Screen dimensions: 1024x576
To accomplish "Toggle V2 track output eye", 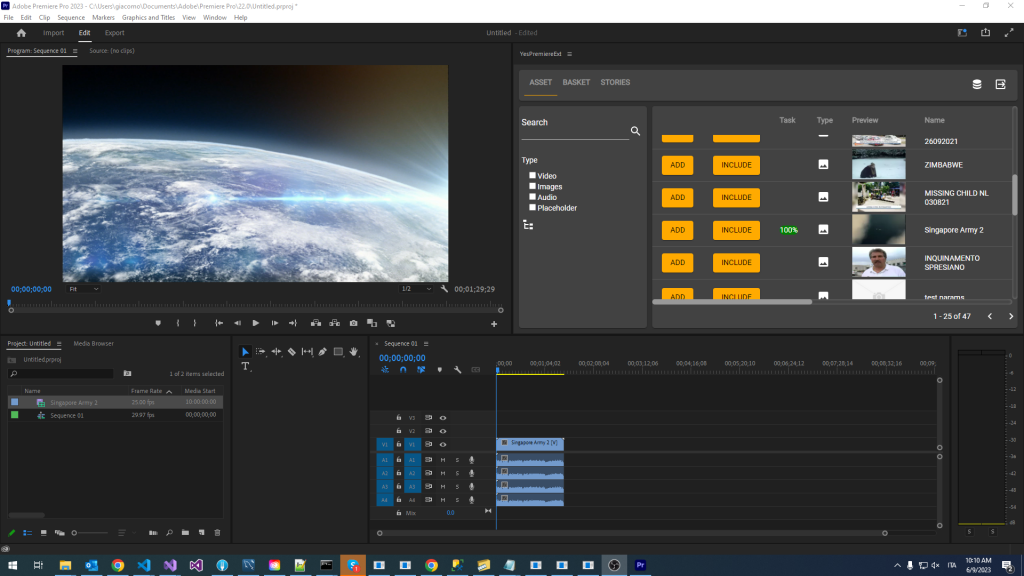I will pos(443,431).
